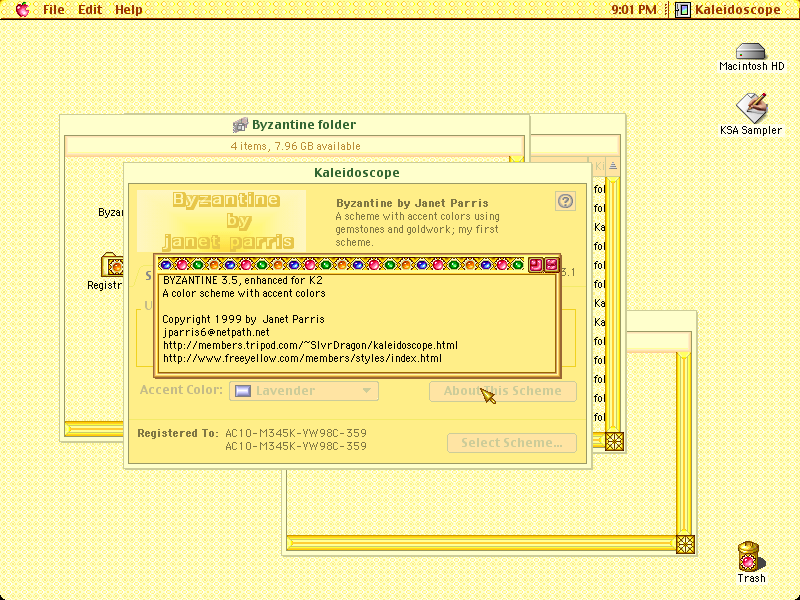Image resolution: width=800 pixels, height=600 pixels.
Task: Click the resize box of the lower-right window
Action: click(685, 544)
